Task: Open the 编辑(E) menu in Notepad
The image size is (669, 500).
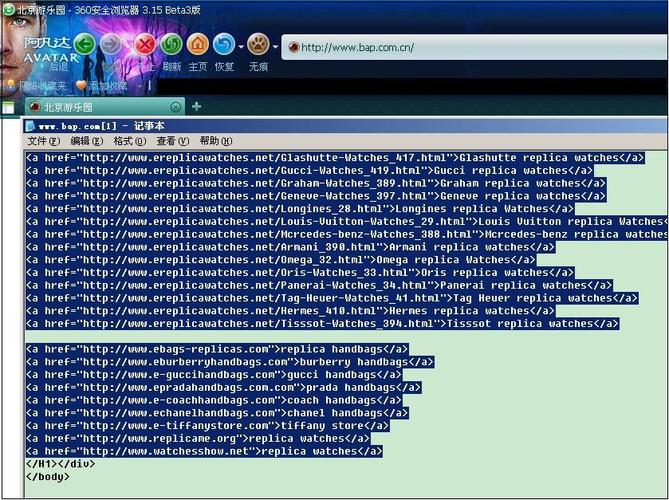Action: tap(87, 141)
